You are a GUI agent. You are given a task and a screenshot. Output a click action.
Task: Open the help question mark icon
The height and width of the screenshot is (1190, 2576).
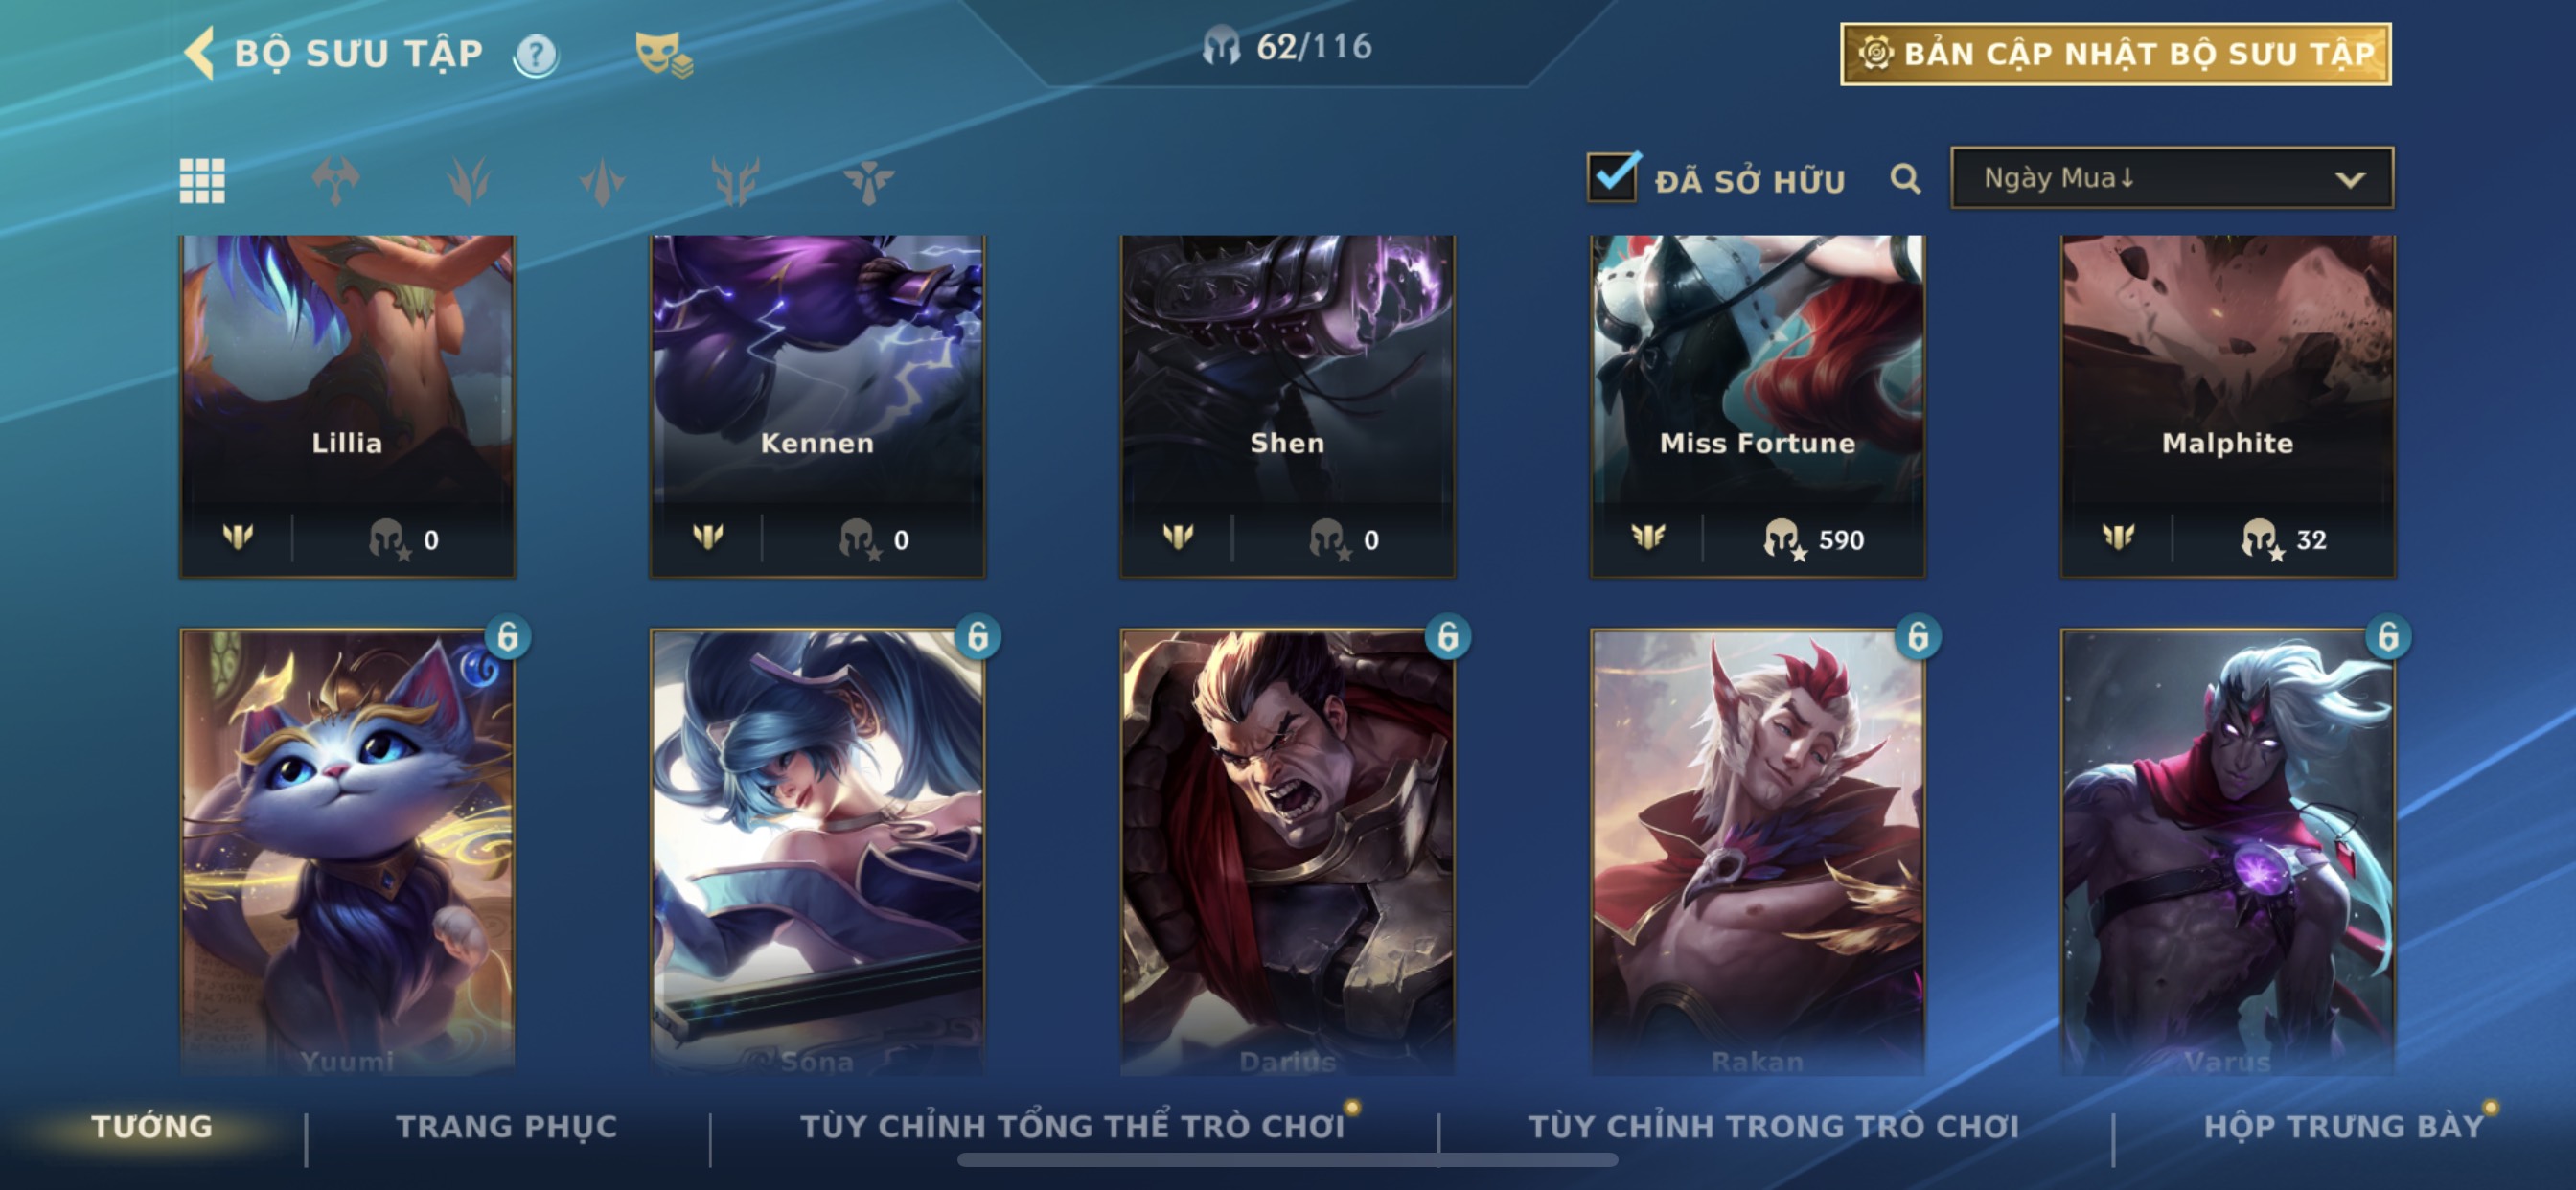536,54
